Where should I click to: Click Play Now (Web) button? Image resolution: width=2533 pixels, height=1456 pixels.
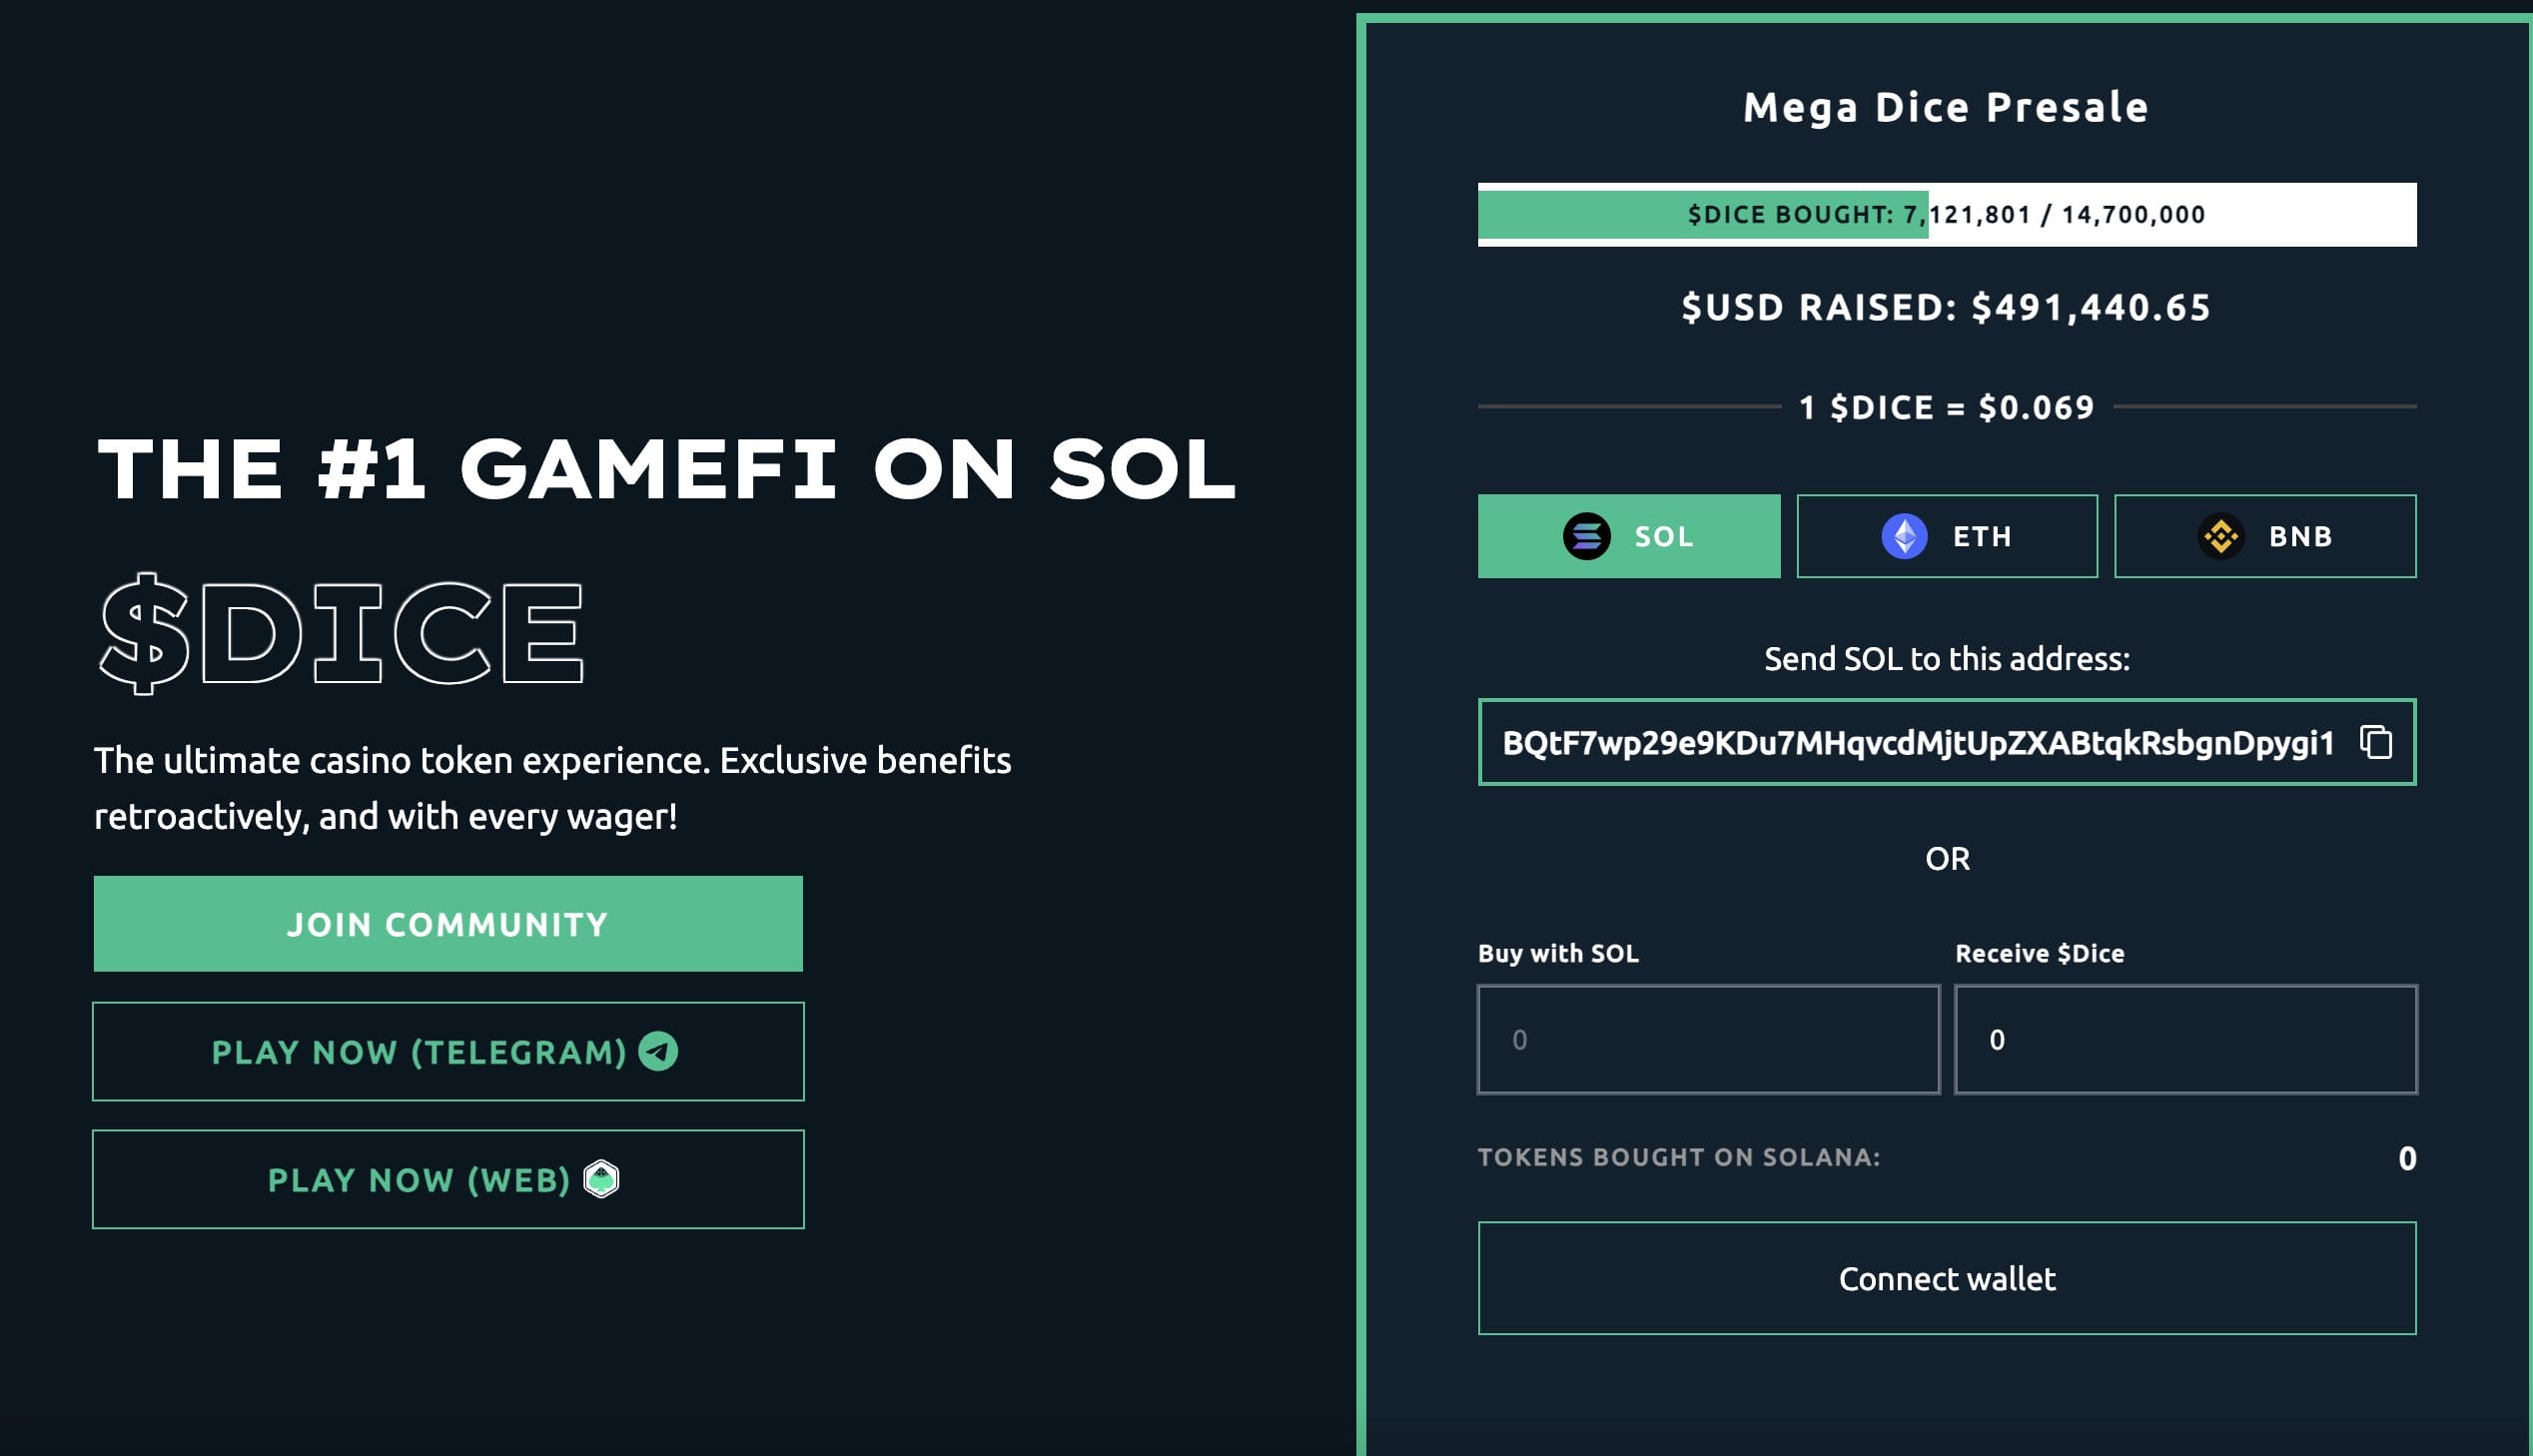(448, 1179)
